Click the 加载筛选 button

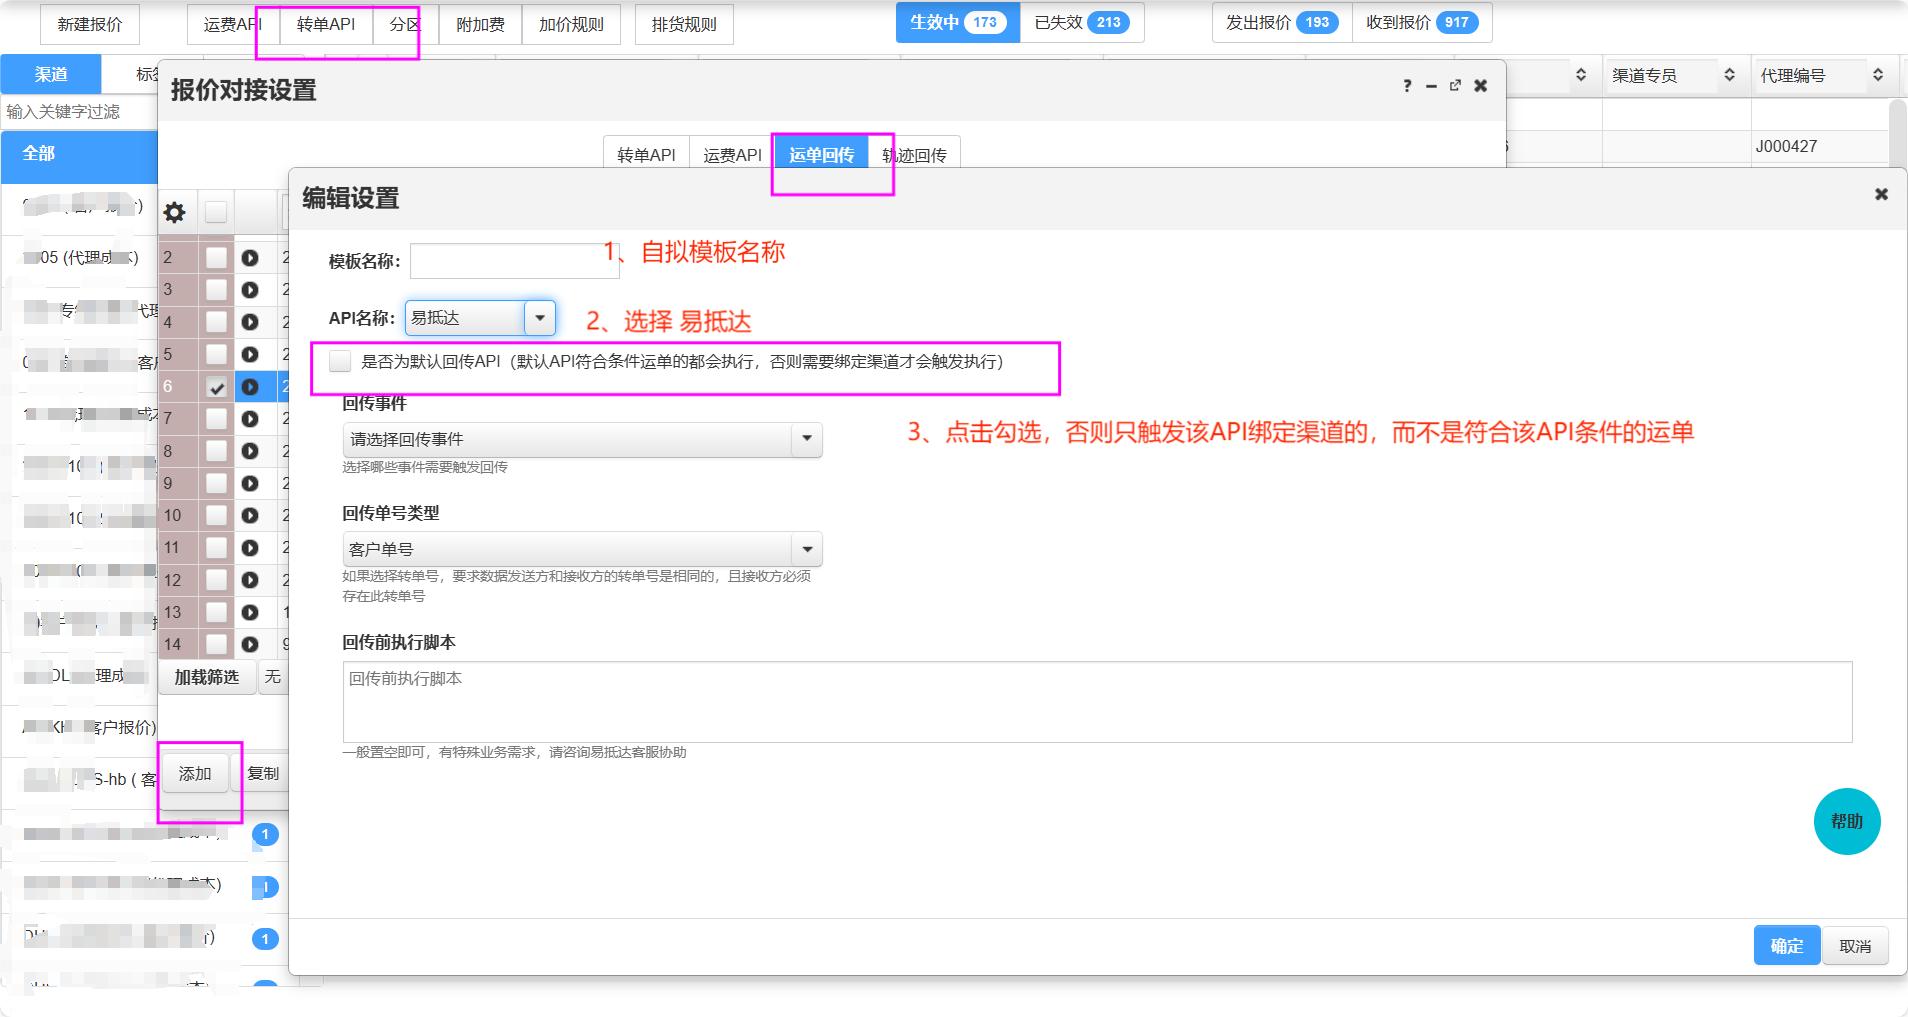tap(207, 677)
